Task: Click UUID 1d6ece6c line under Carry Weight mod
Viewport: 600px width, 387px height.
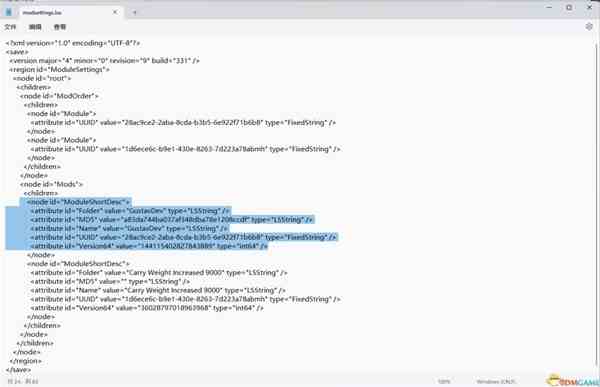Action: pos(185,299)
